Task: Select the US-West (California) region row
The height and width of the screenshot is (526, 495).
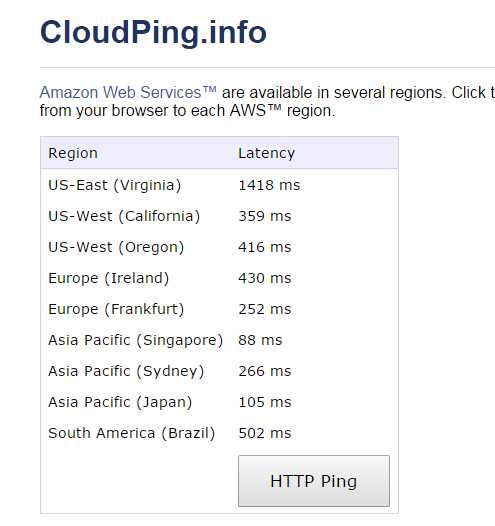Action: click(220, 216)
